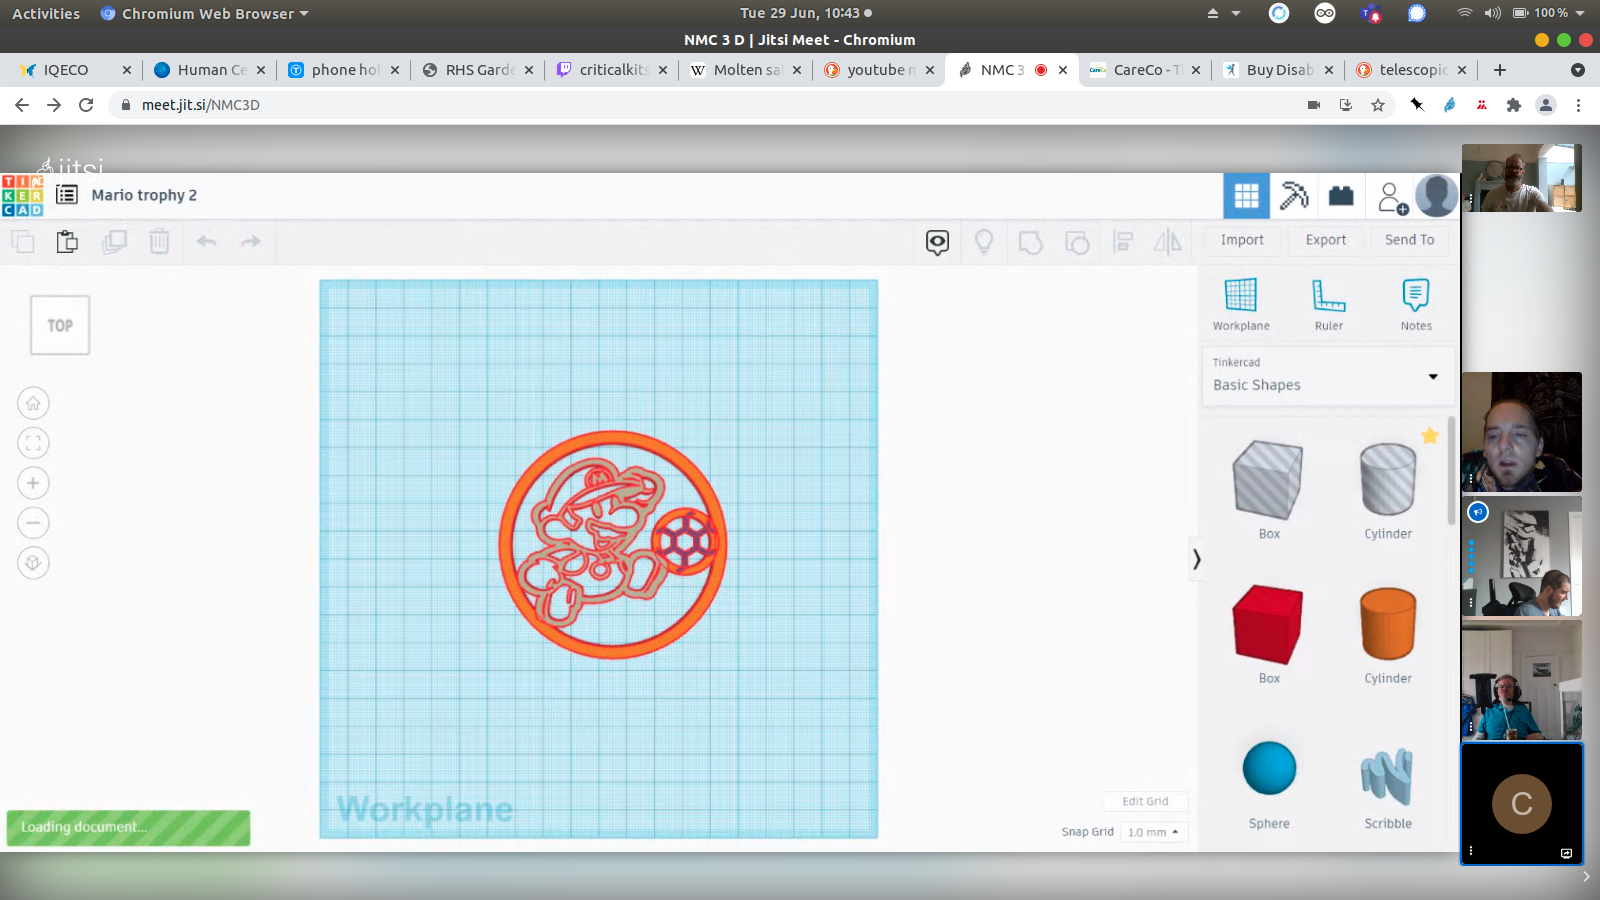Screen dimensions: 1600x900
Task: Click the Align tool icon
Action: click(1123, 242)
